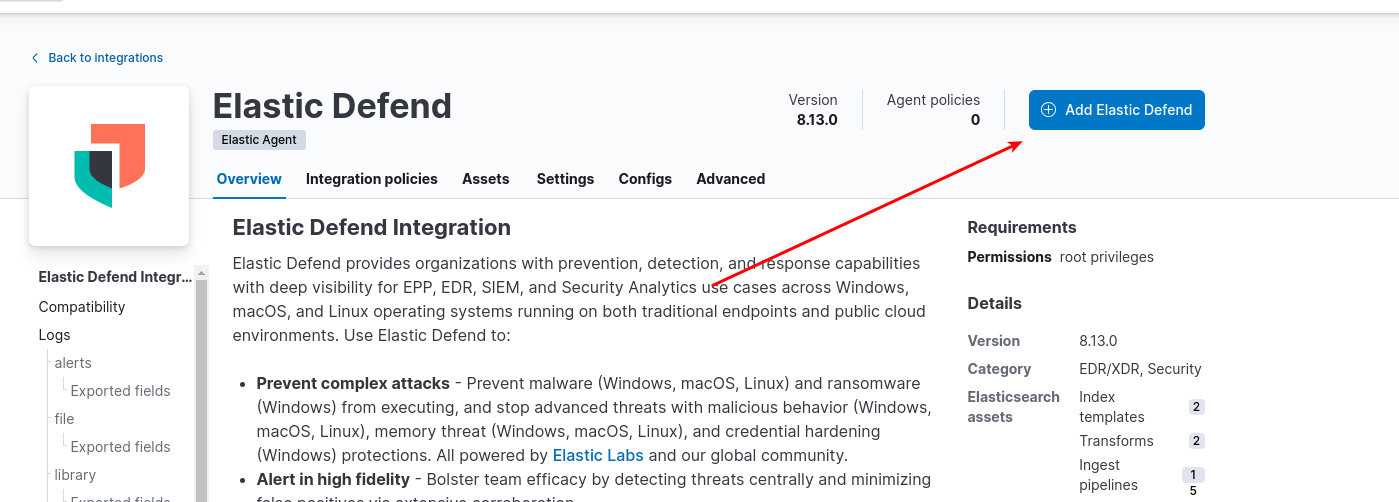Screen dimensions: 1399x502
Task: Open Back to integrations link
Action: pos(105,58)
